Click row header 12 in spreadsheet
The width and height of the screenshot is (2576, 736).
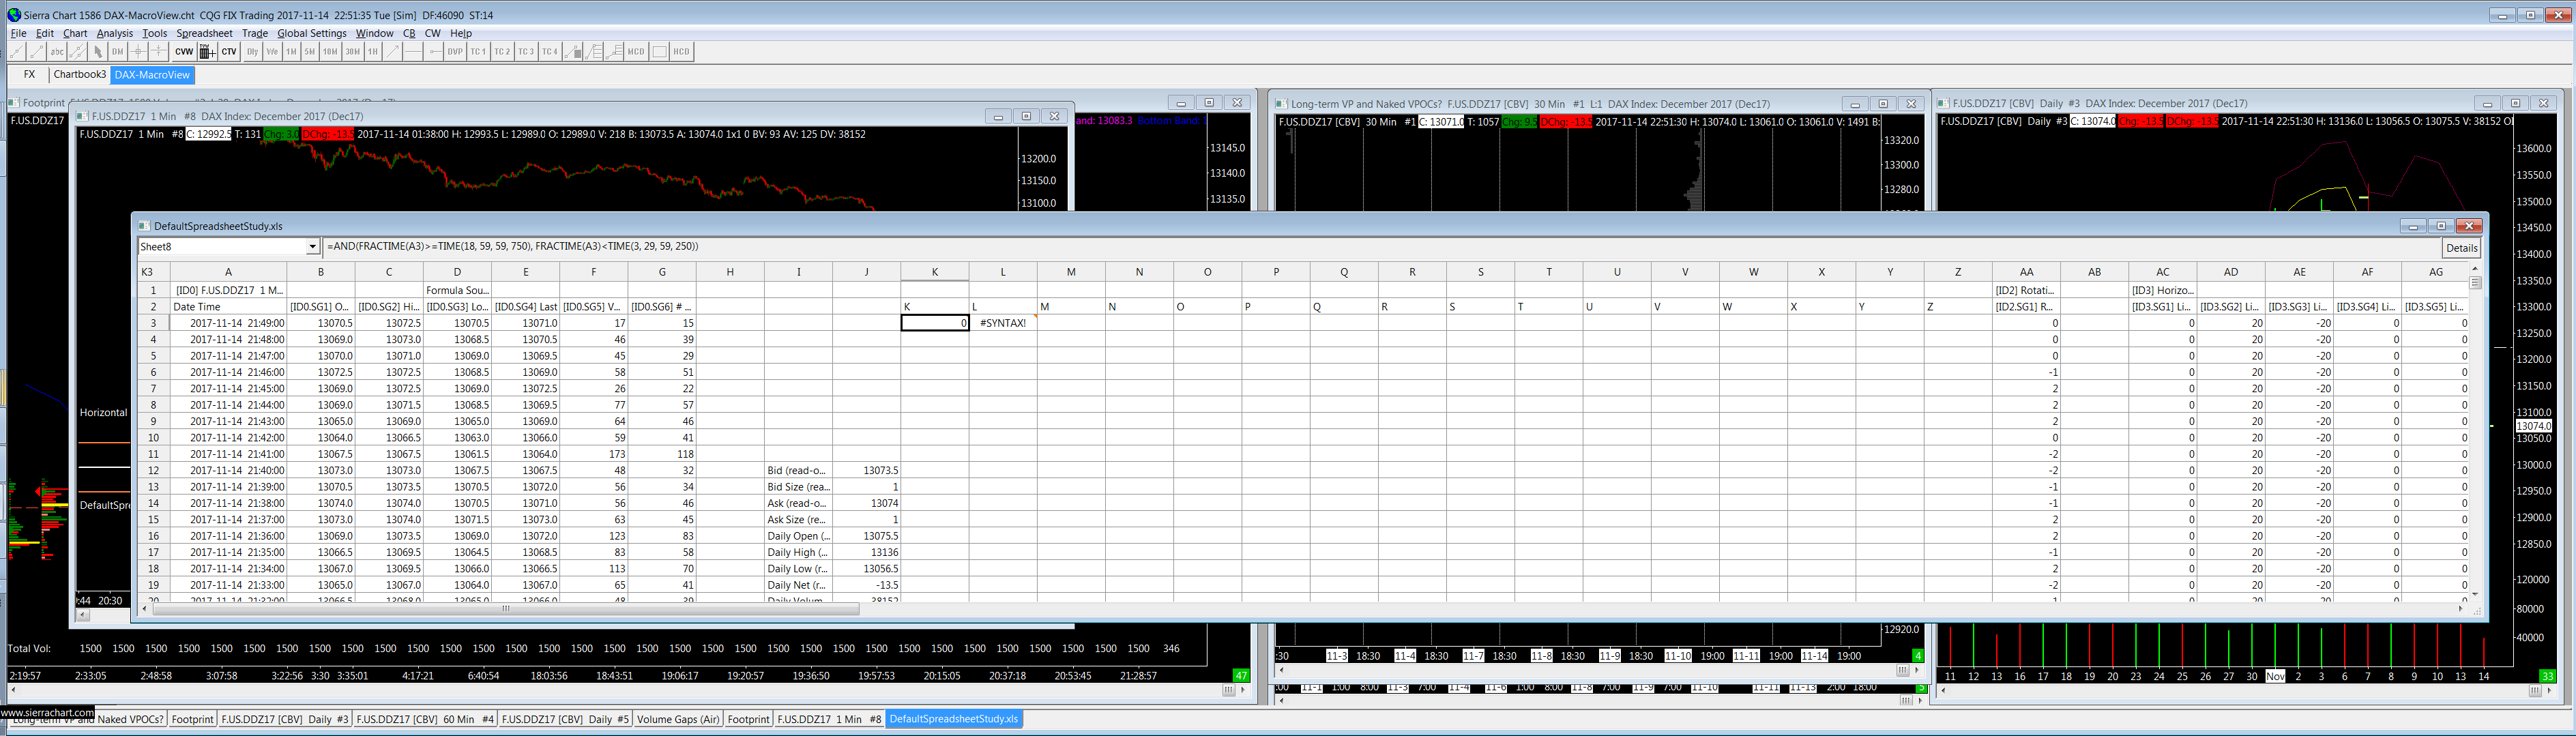tap(153, 471)
